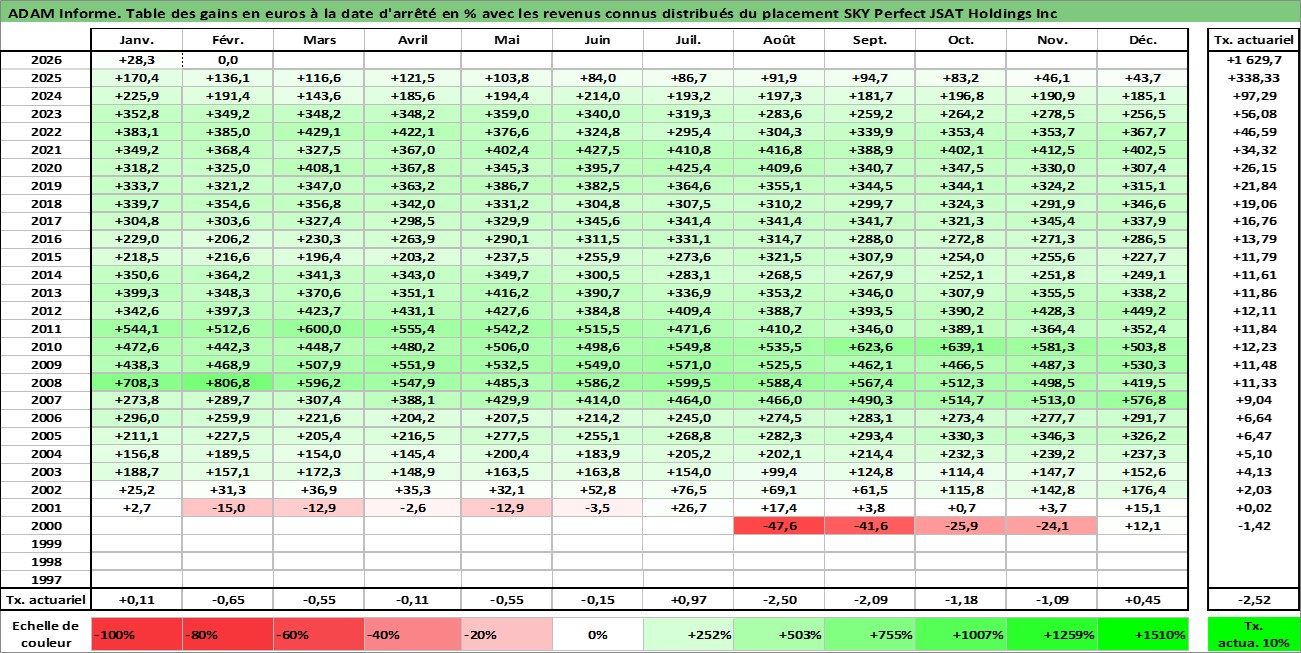Select the -0,65 bottom-row cell under Févr.
The width and height of the screenshot is (1301, 653).
pos(227,600)
